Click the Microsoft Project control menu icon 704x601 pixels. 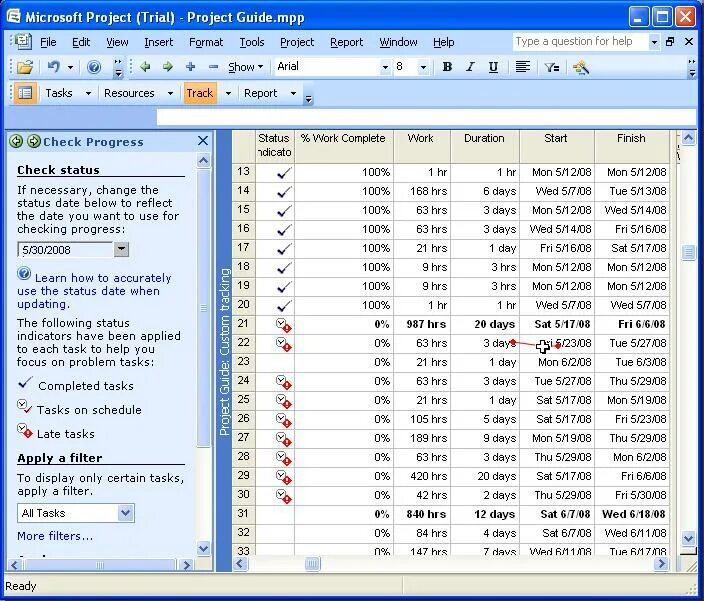pos(13,17)
